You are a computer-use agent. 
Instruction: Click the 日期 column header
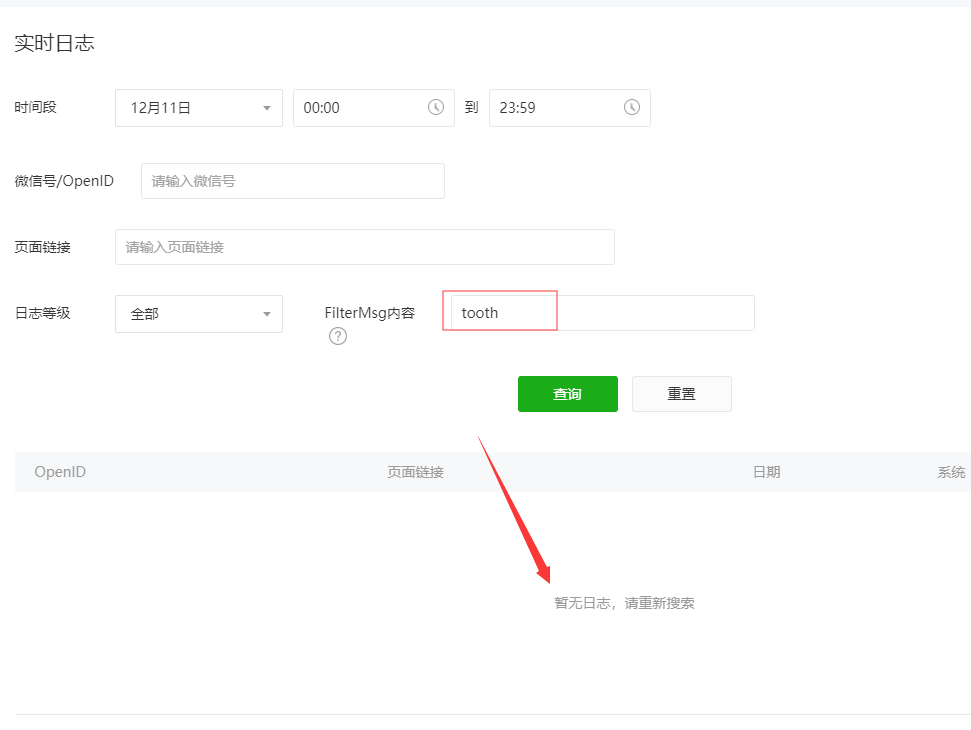coord(767,472)
